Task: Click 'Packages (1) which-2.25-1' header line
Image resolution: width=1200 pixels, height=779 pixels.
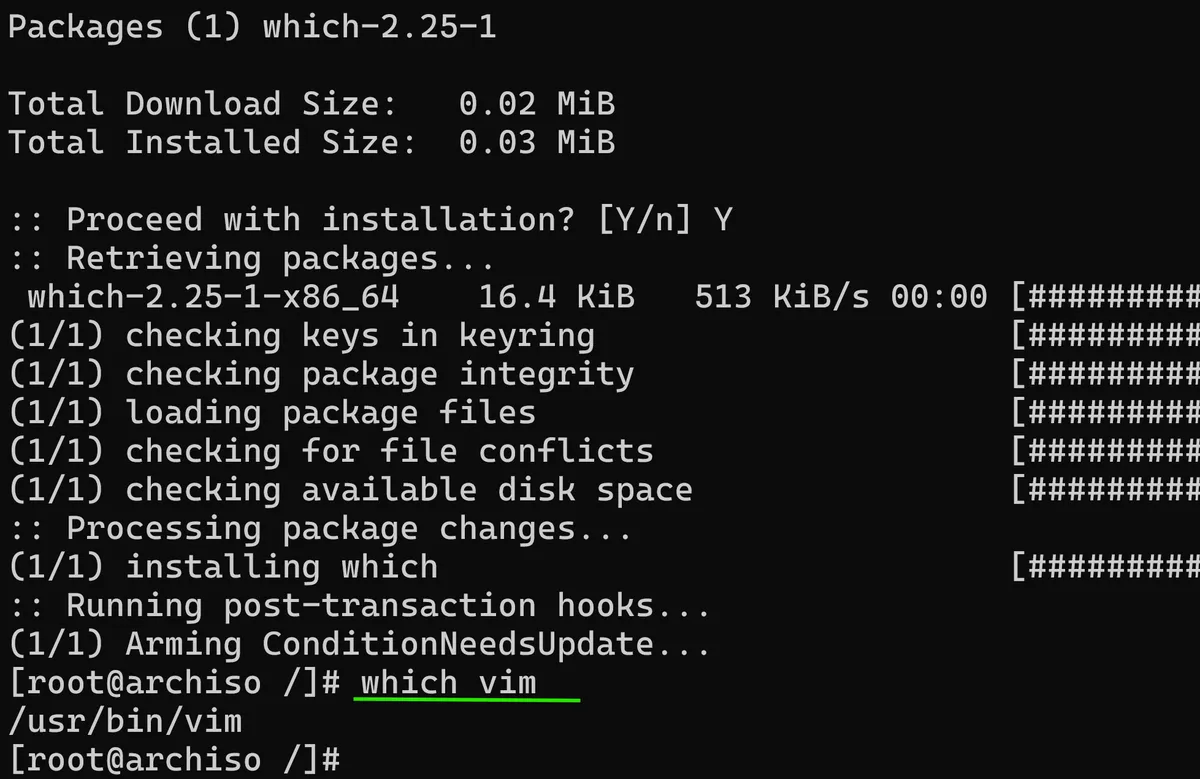Action: point(252,27)
